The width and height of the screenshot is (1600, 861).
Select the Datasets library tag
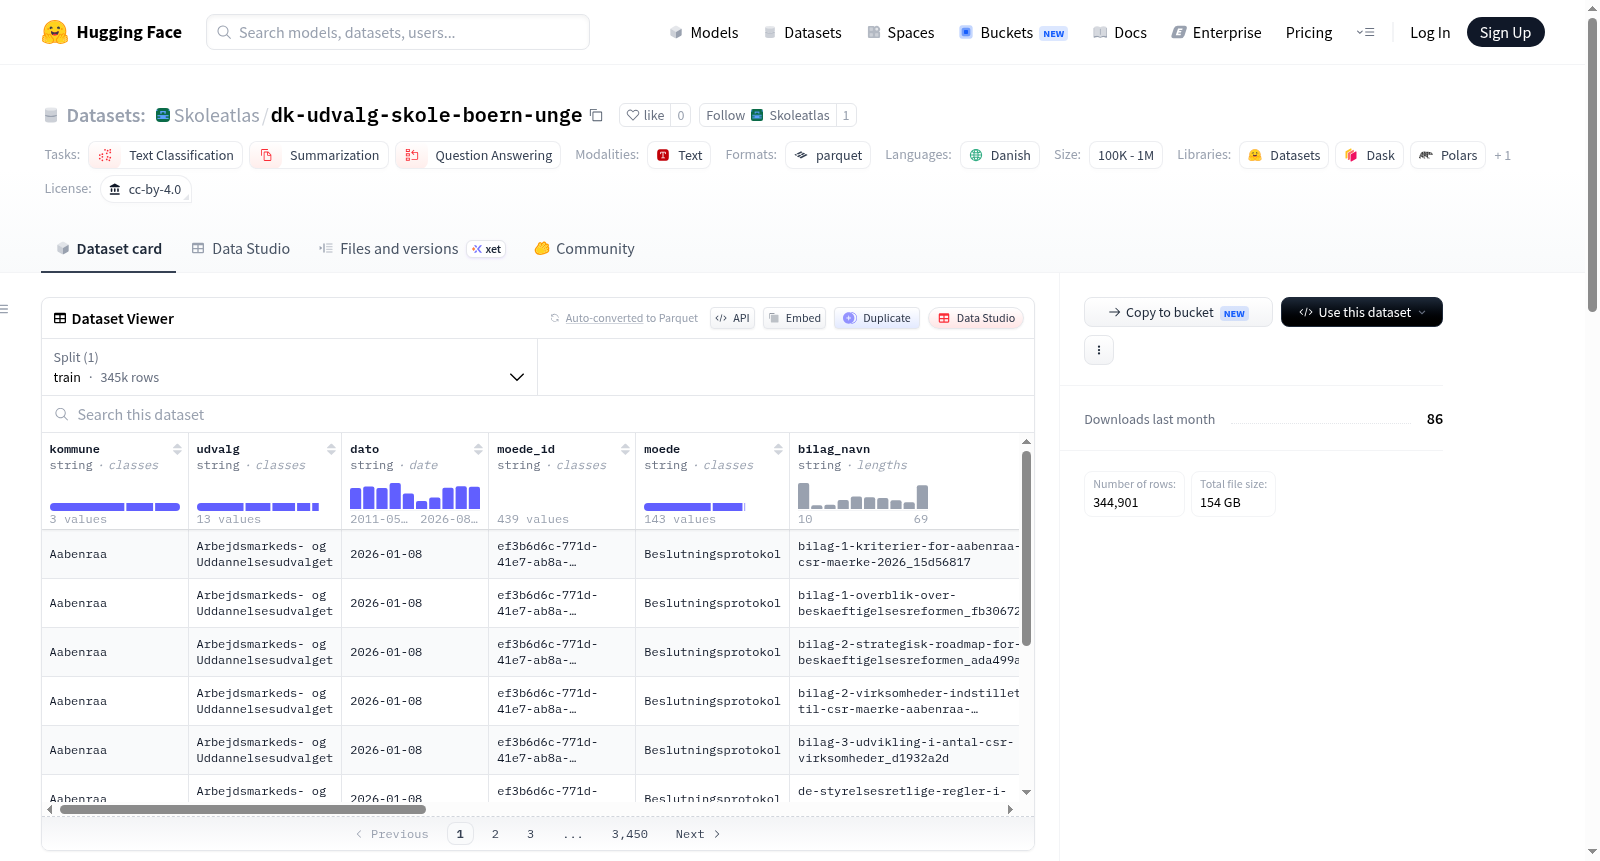coord(1284,155)
